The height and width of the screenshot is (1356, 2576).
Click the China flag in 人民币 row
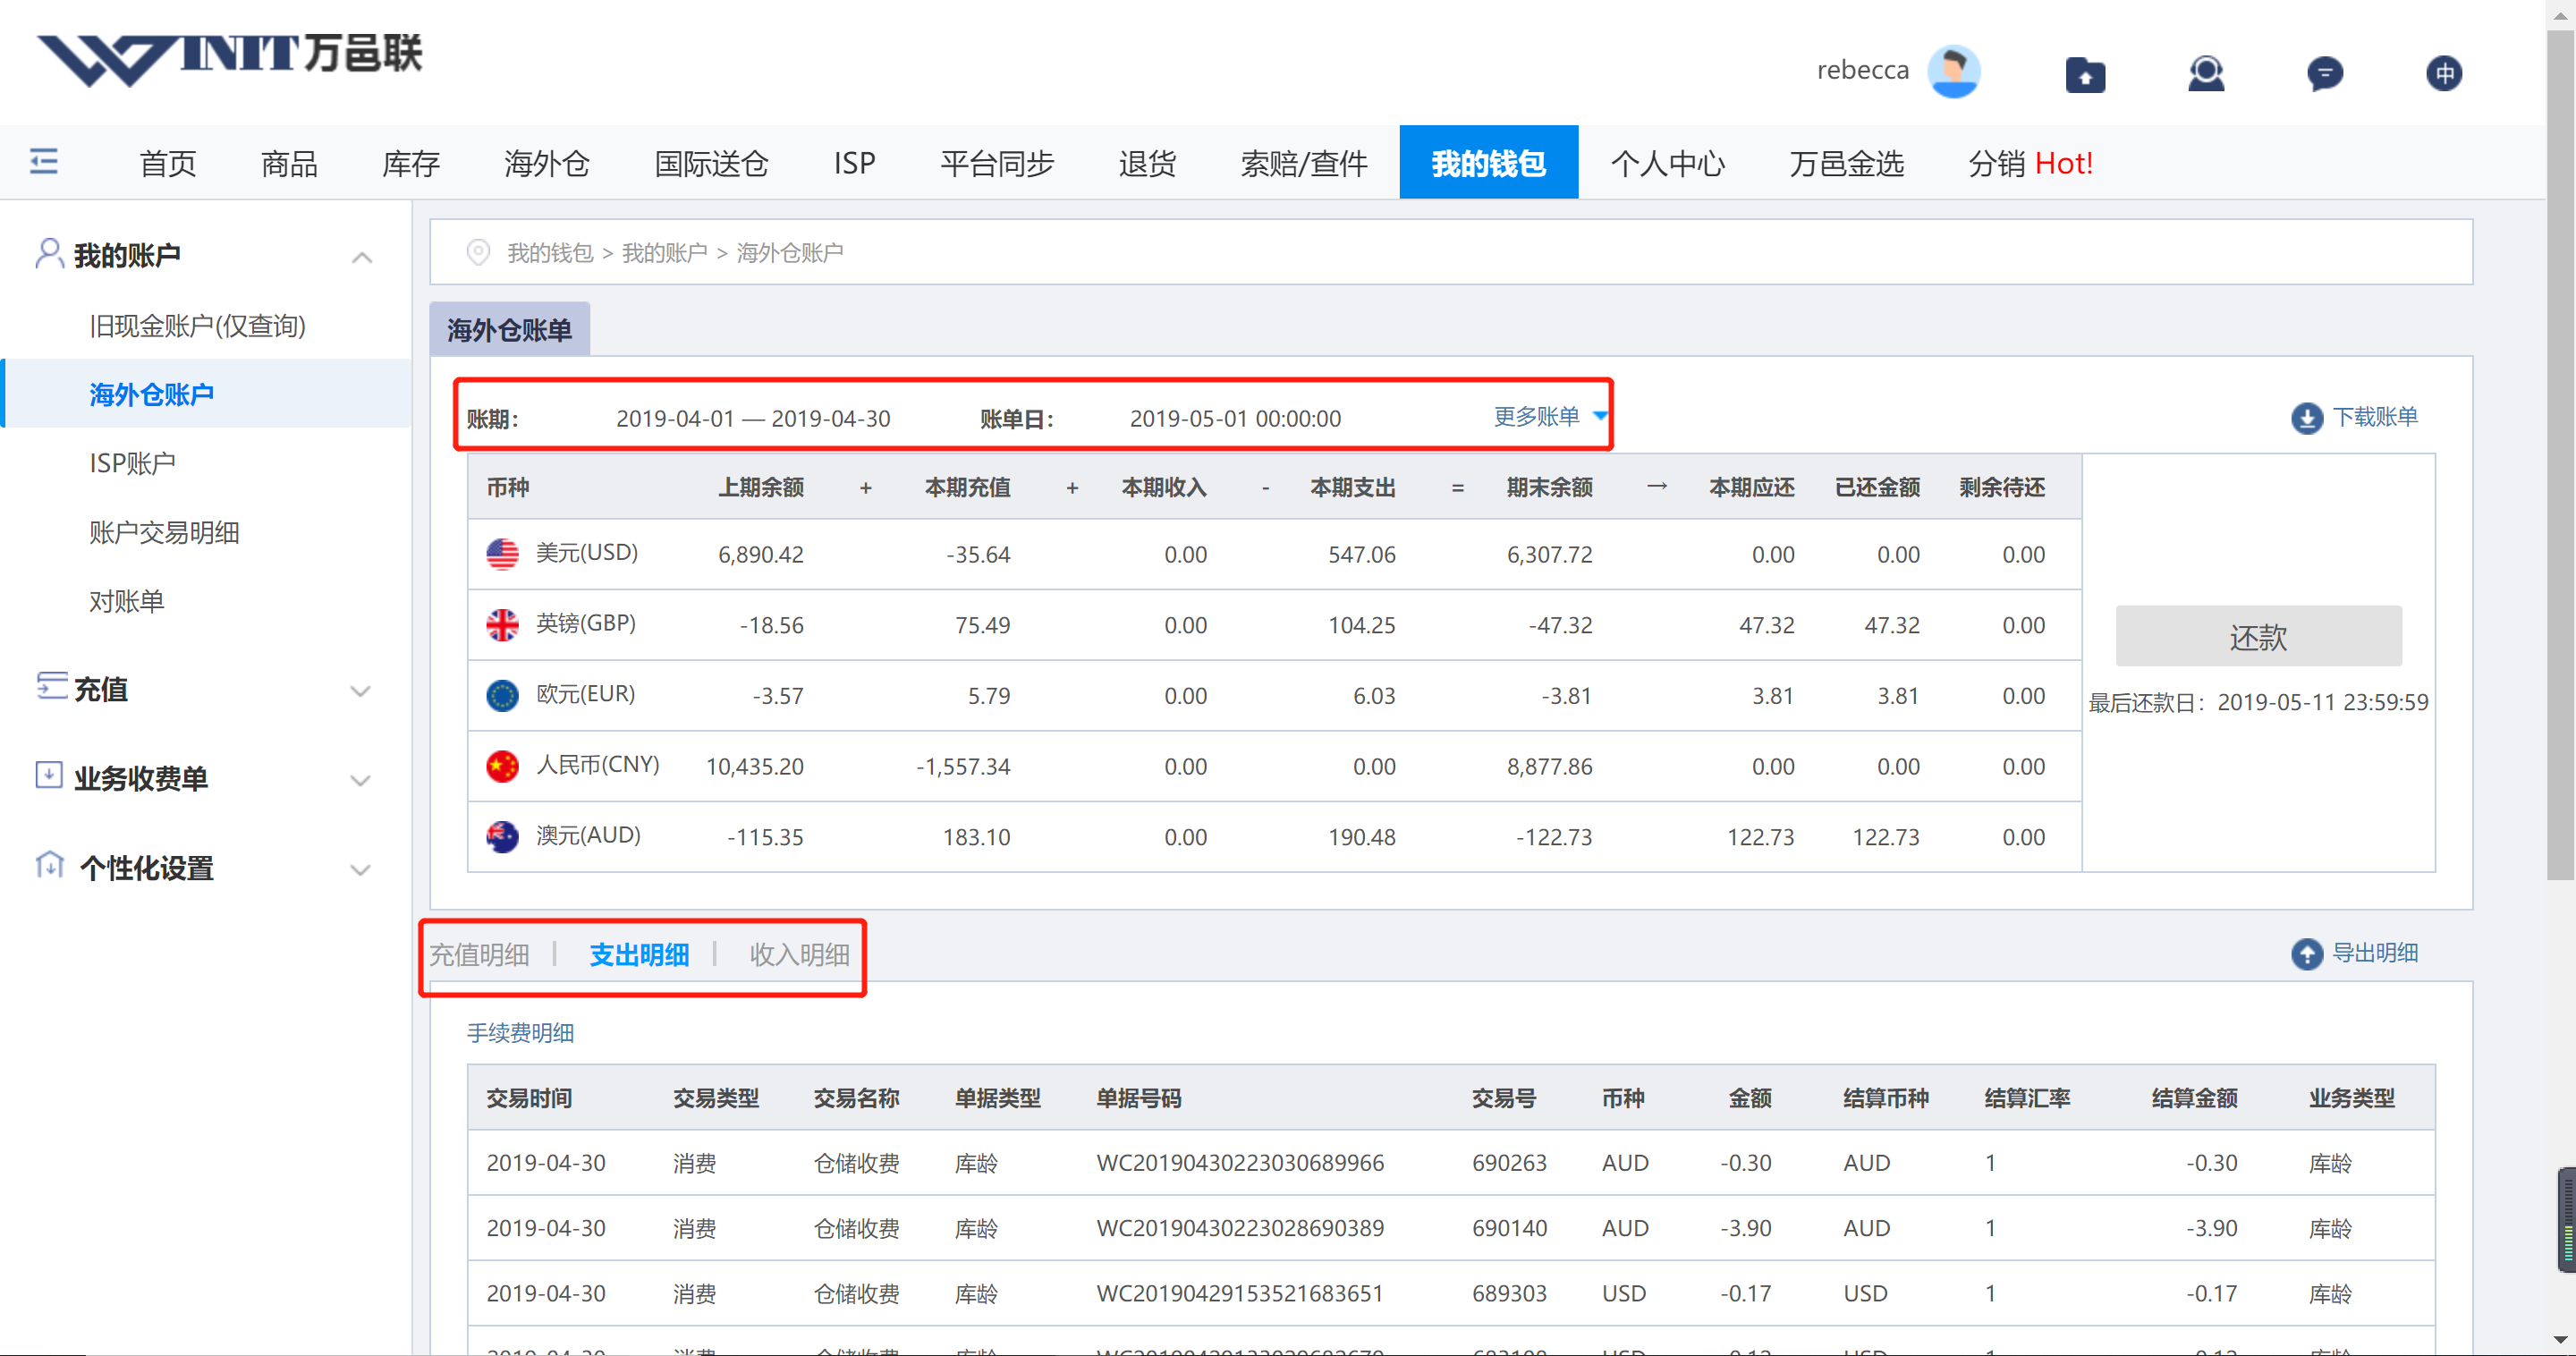point(502,766)
